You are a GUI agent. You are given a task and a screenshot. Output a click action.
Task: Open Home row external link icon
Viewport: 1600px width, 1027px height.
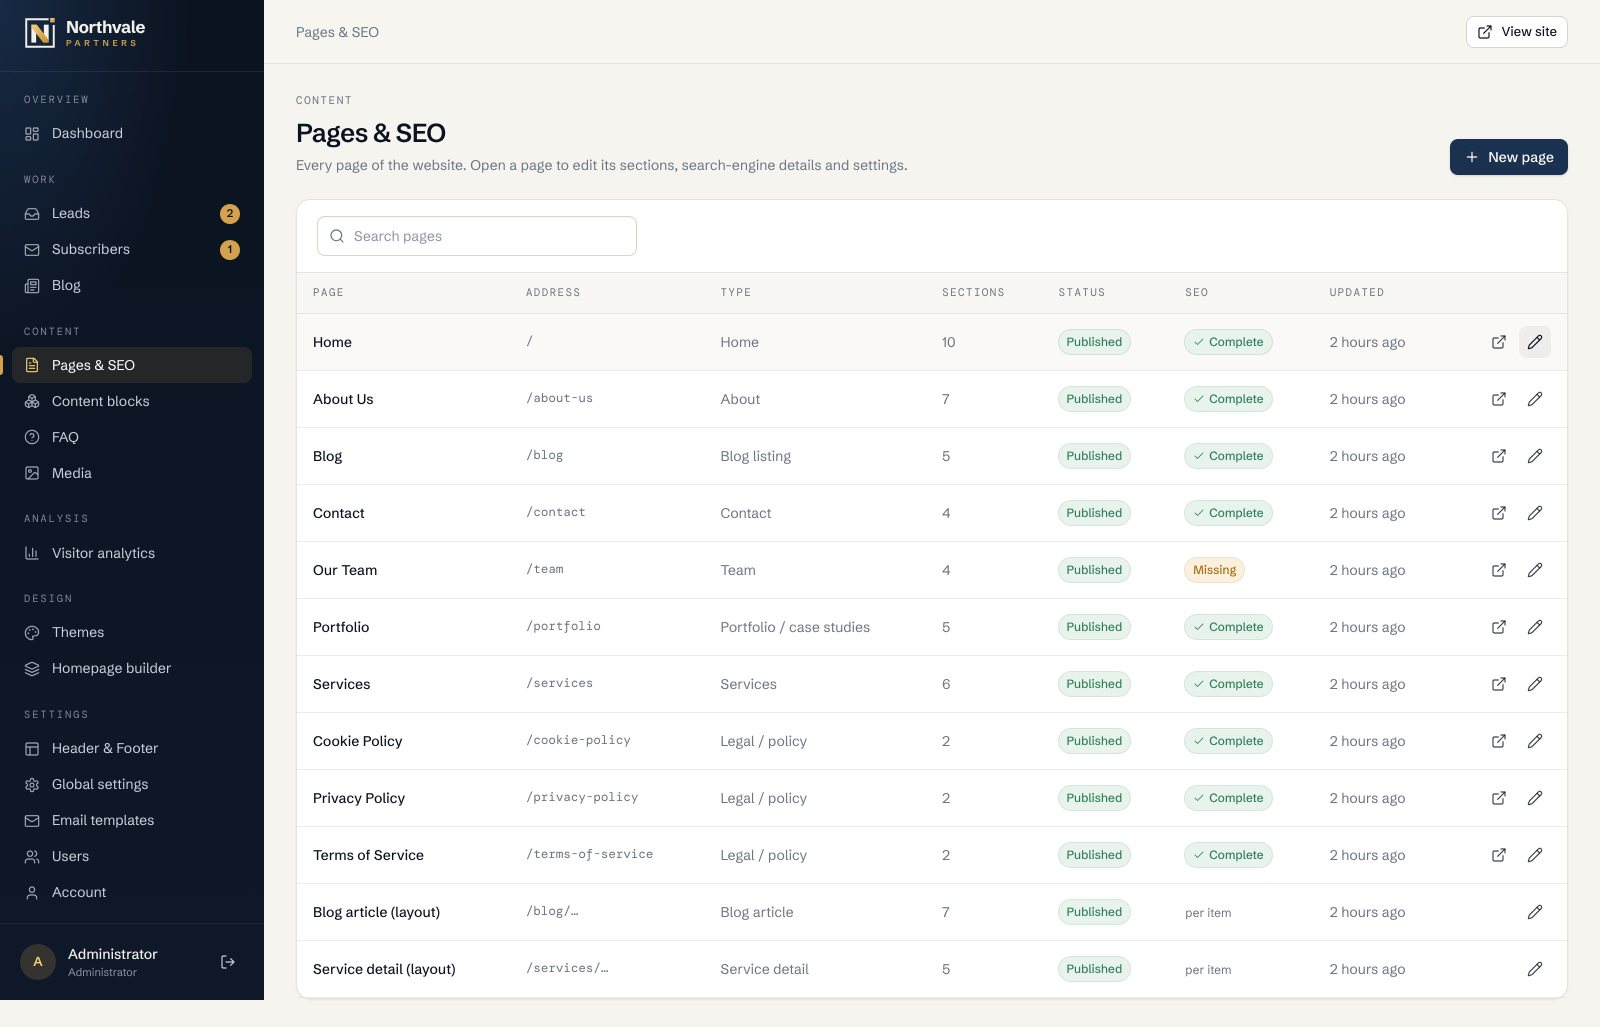[1499, 342]
